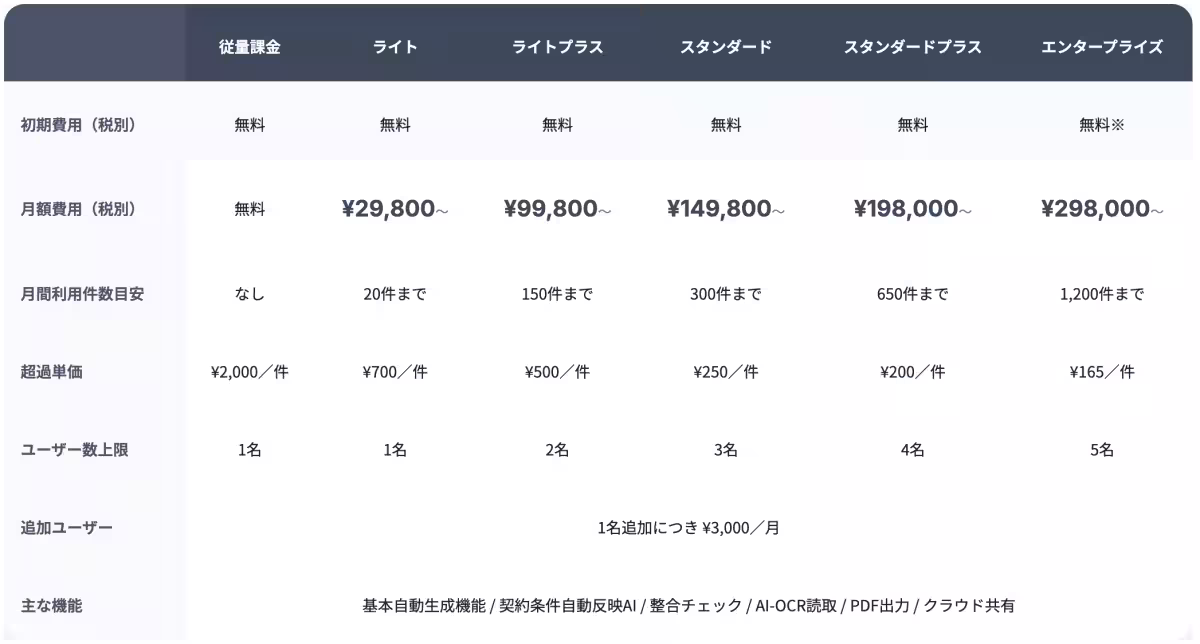
Task: Click the 初期費用（税別） row label
Action: (78, 125)
